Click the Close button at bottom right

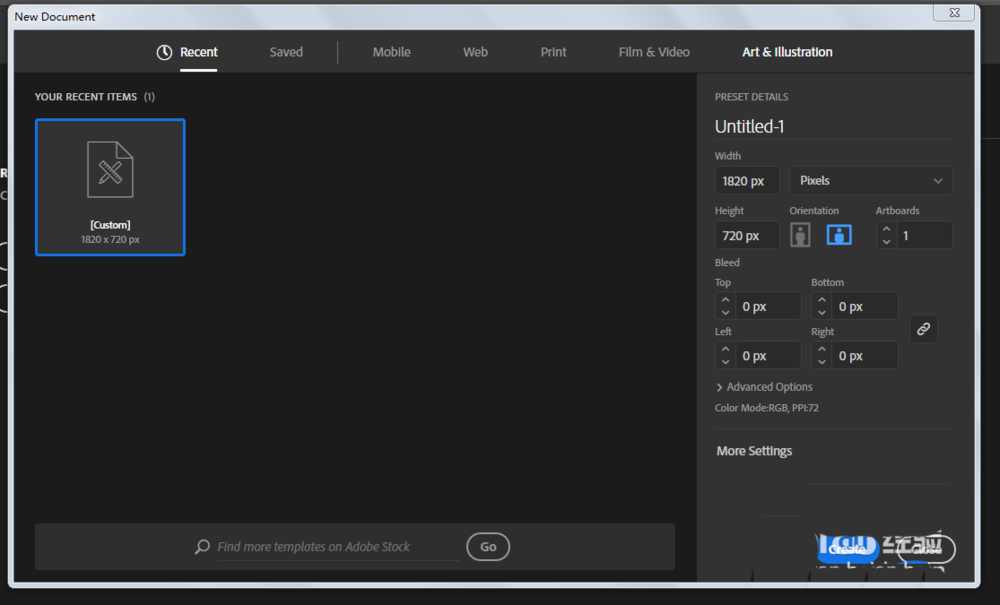click(926, 549)
